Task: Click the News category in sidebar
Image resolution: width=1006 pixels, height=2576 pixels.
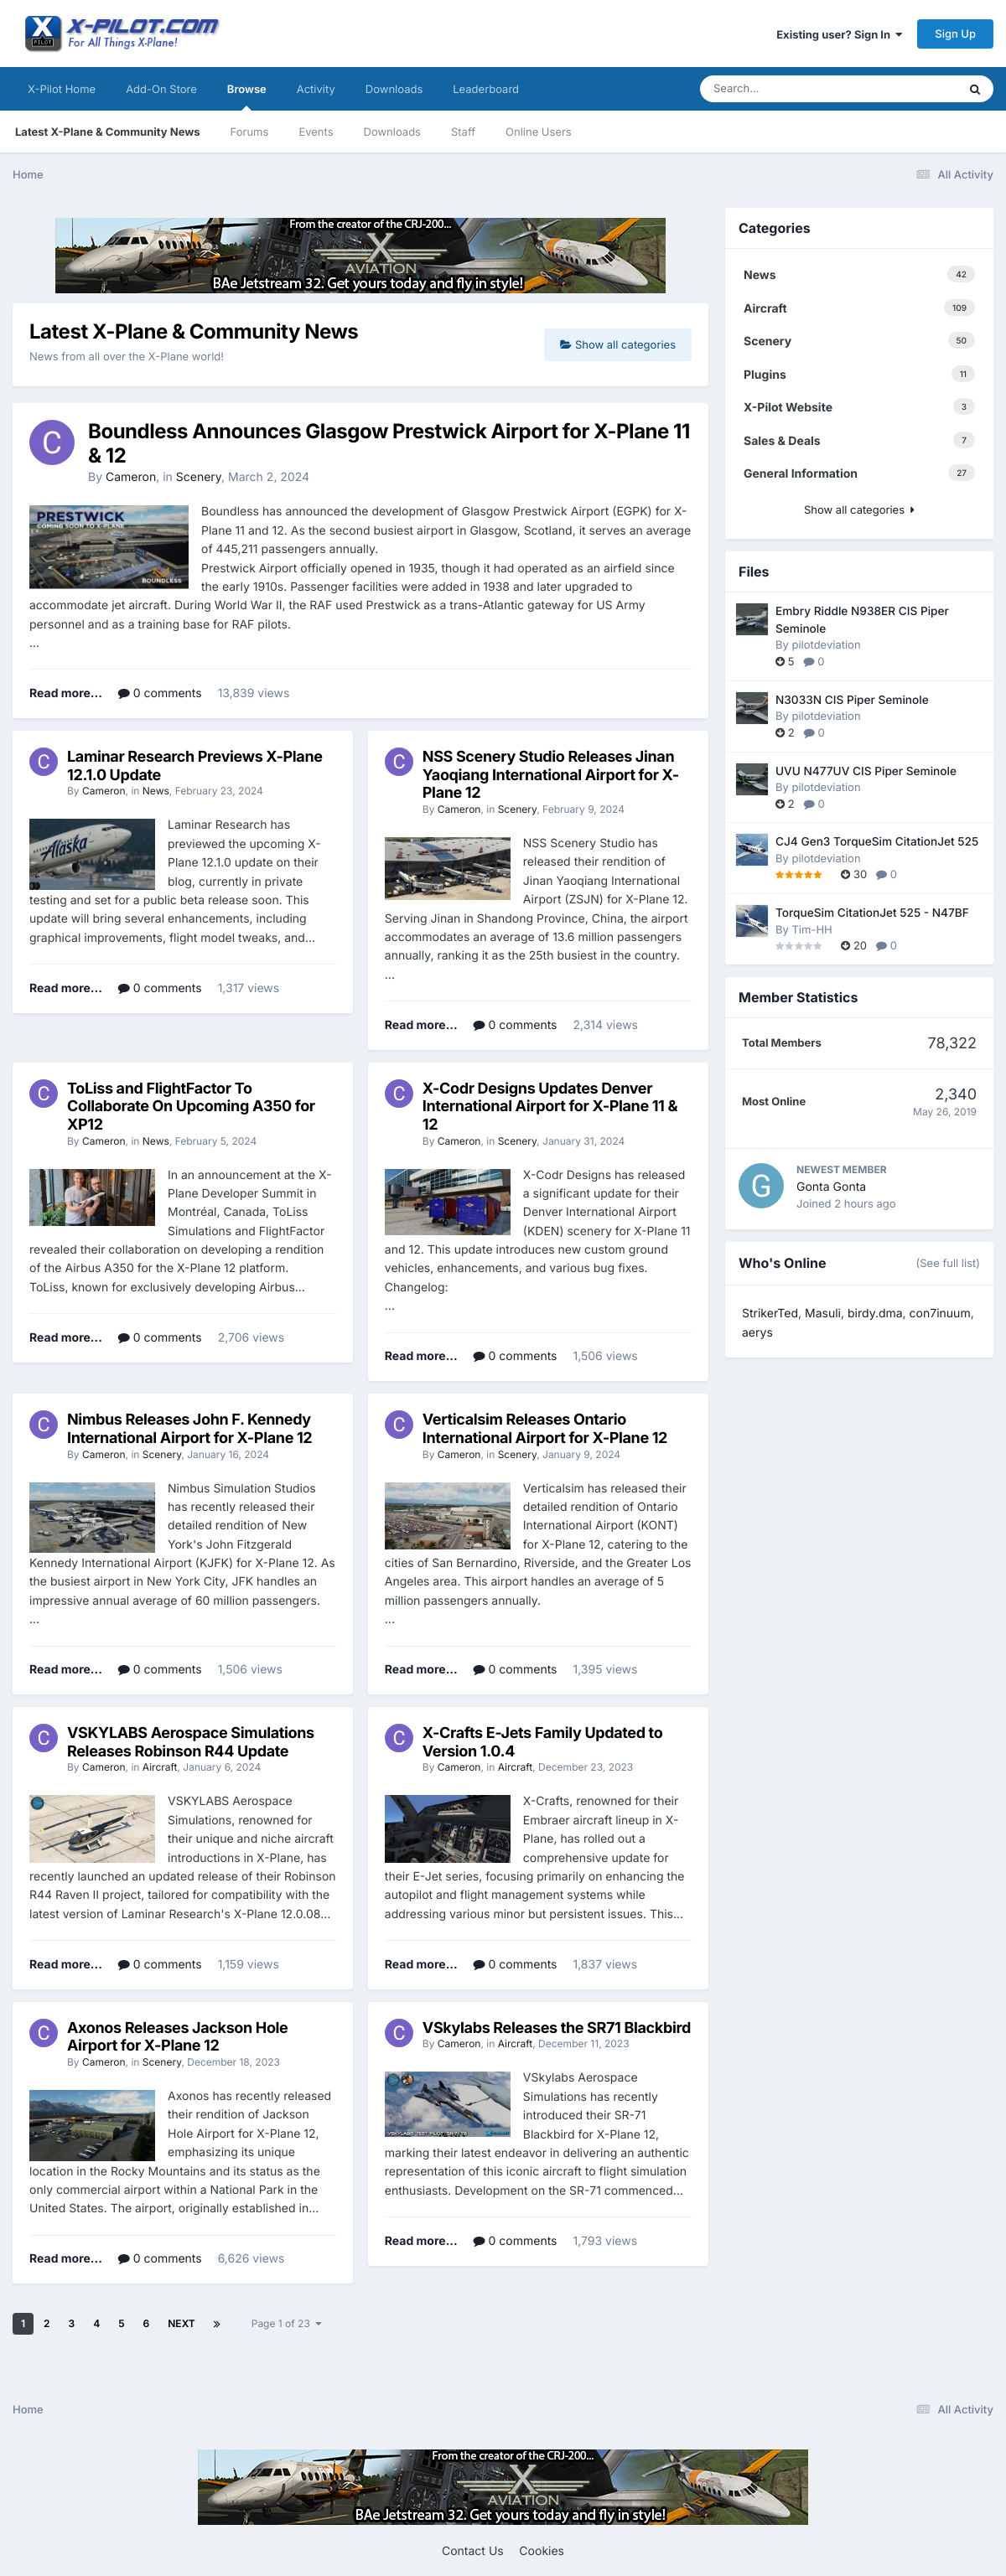Action: [759, 275]
